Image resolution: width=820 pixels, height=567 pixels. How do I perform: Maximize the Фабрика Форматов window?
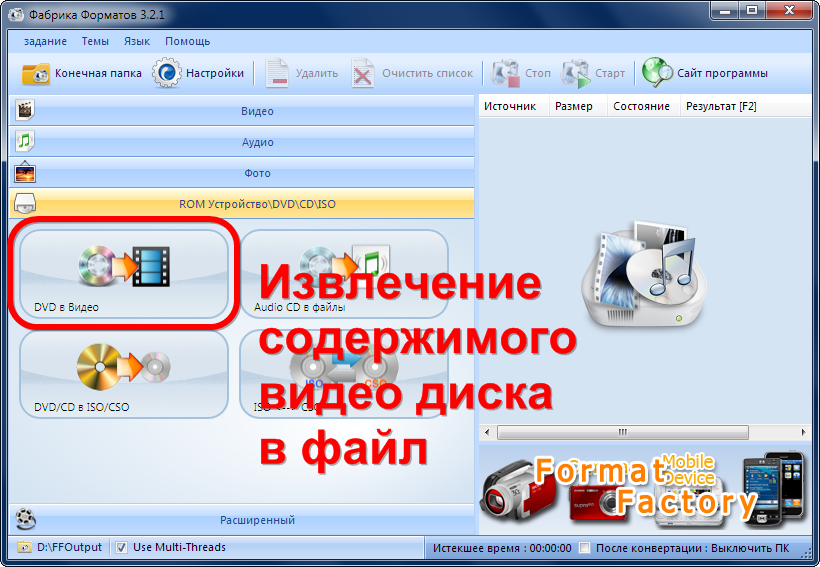click(x=751, y=10)
